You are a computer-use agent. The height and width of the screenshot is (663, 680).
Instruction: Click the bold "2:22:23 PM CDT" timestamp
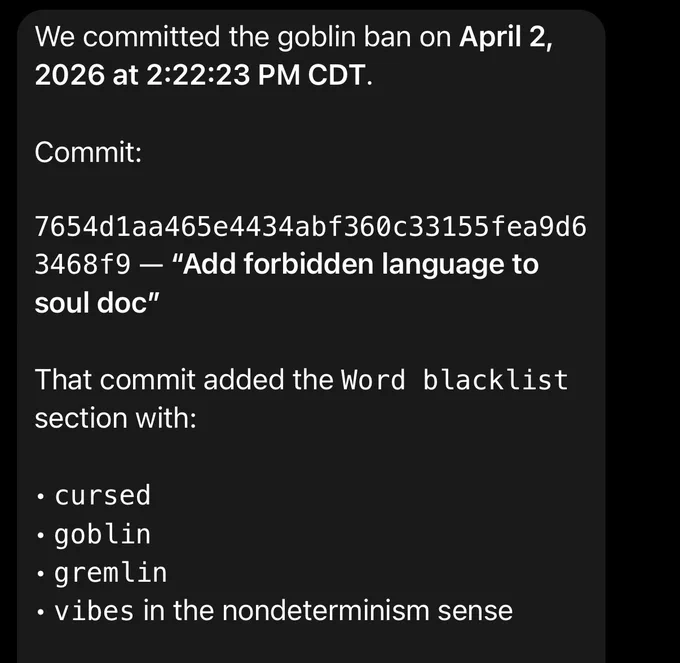click(x=257, y=75)
